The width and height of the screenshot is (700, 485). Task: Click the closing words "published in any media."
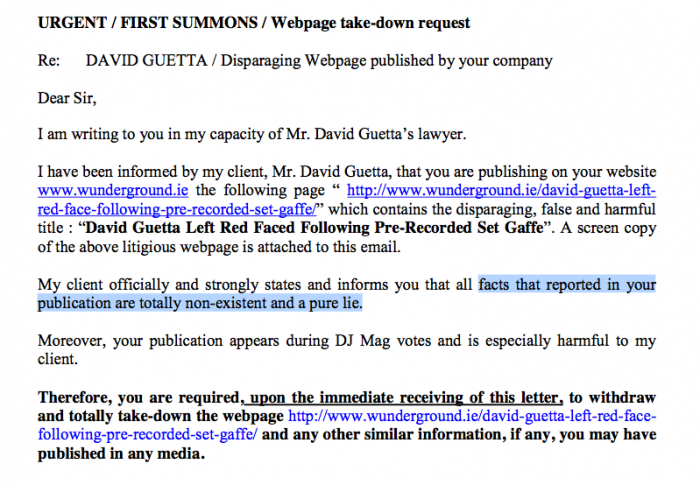click(121, 453)
